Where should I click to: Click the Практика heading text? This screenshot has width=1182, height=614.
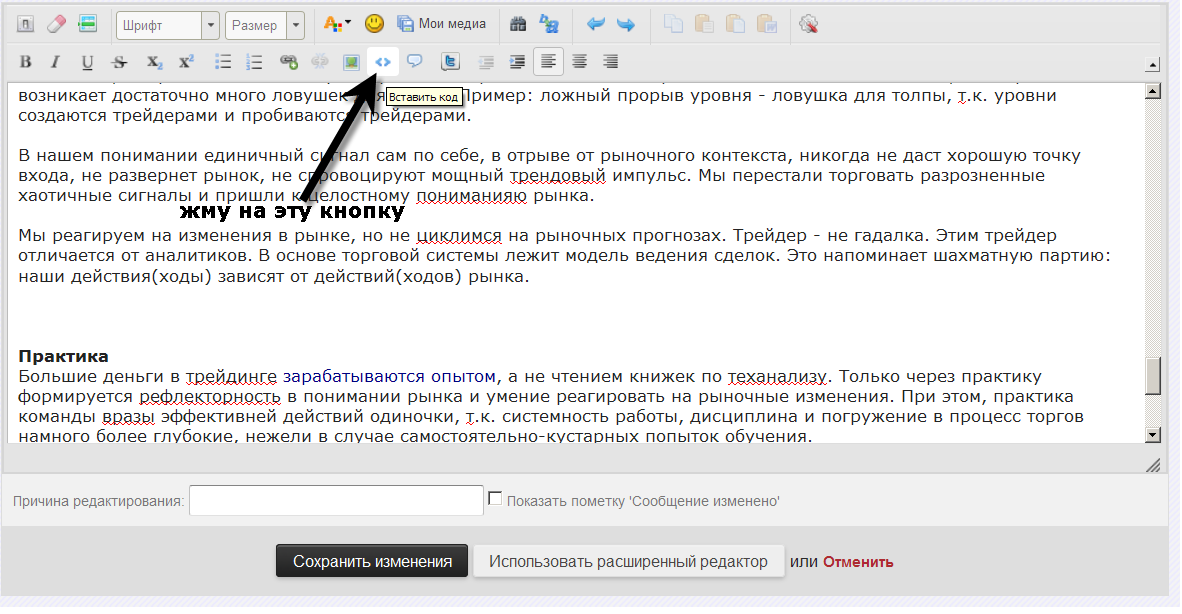click(x=63, y=356)
